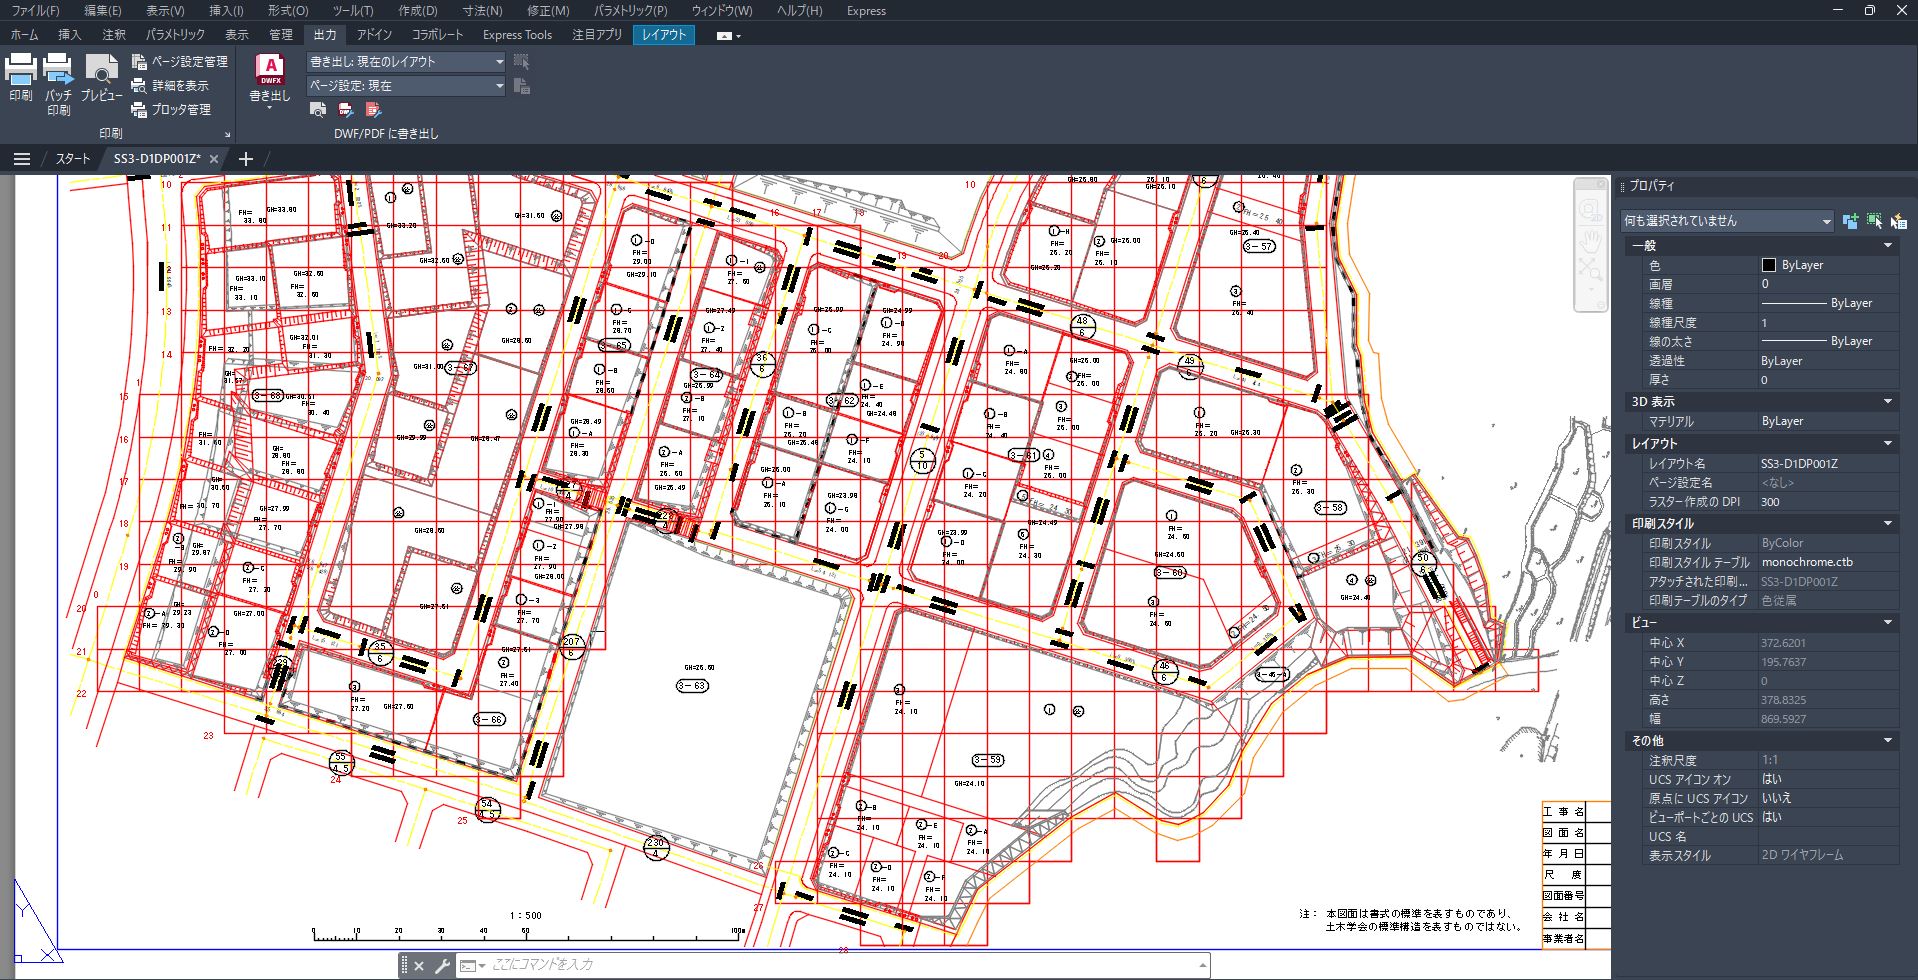Expand the 何も選択されていません selection dropdown
This screenshot has height=980, width=1918.
(1826, 221)
